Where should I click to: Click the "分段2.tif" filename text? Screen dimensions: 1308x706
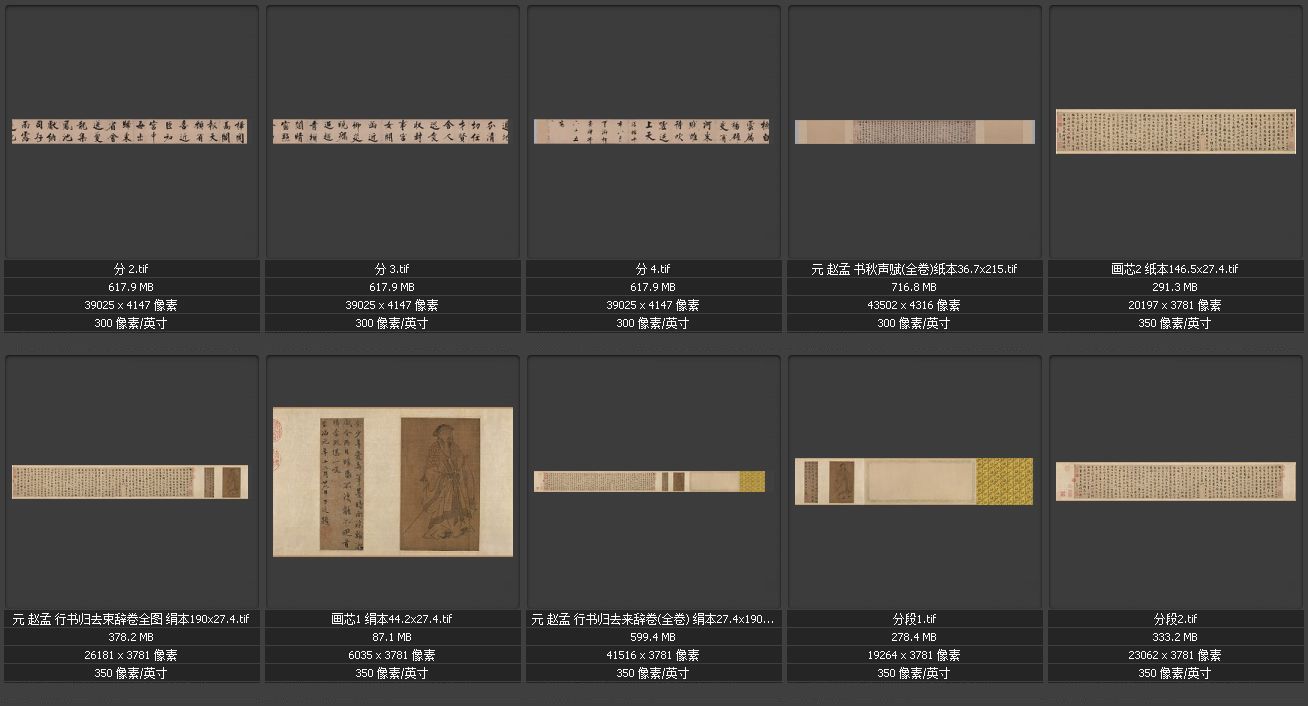(1175, 619)
